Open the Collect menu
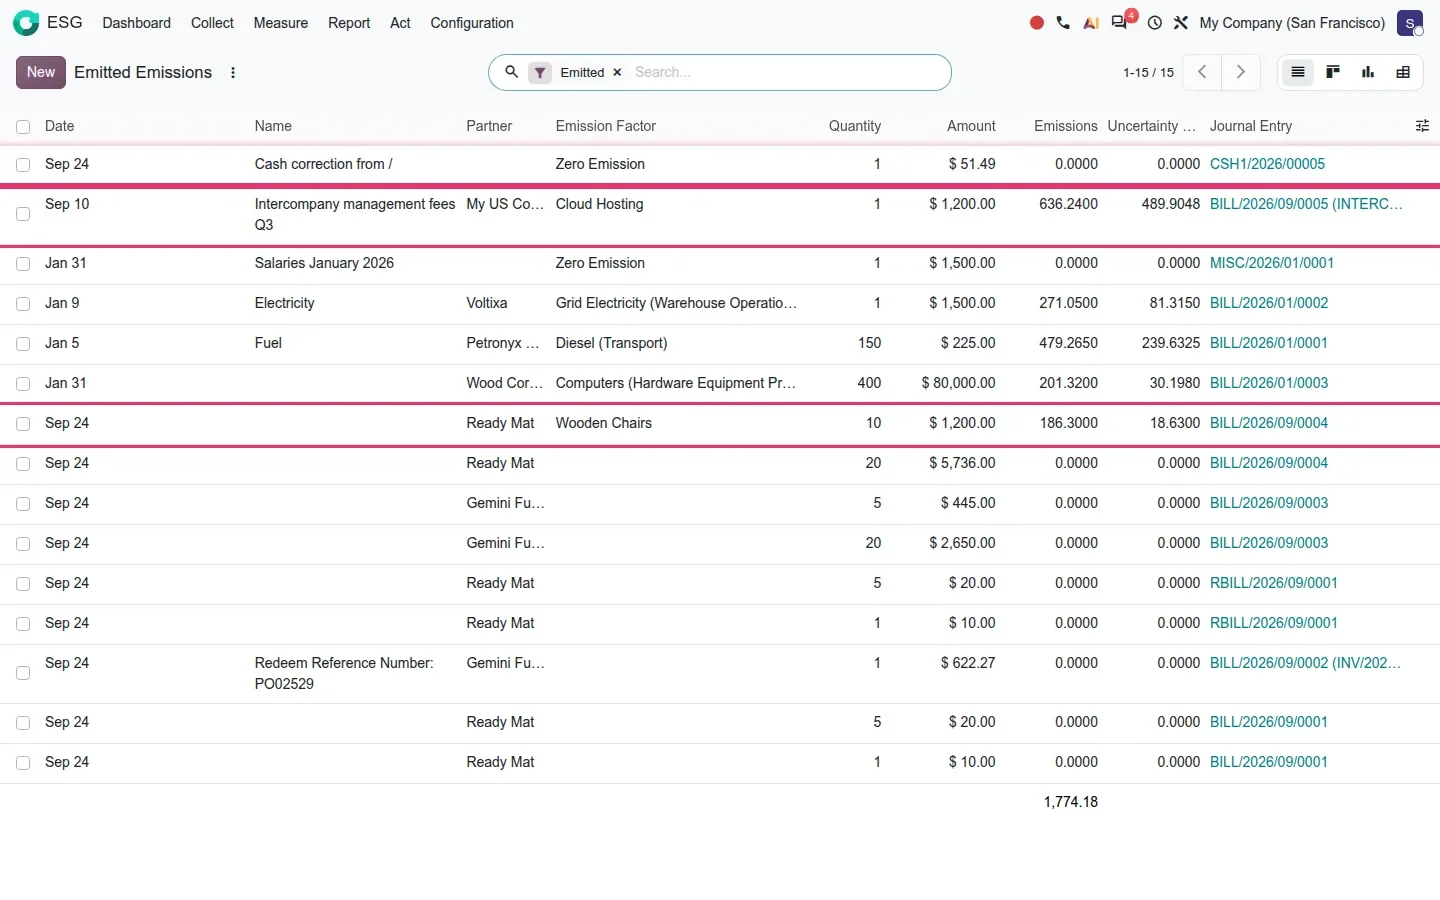Screen dimensions: 1440x900 click(212, 22)
